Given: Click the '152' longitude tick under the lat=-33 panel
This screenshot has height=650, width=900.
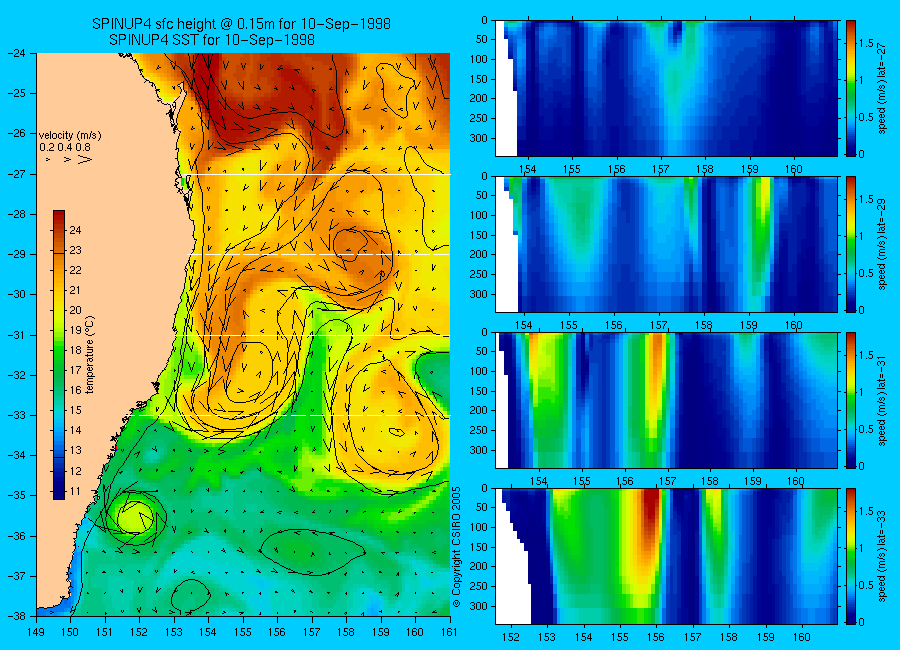Looking at the screenshot, I should 510,637.
